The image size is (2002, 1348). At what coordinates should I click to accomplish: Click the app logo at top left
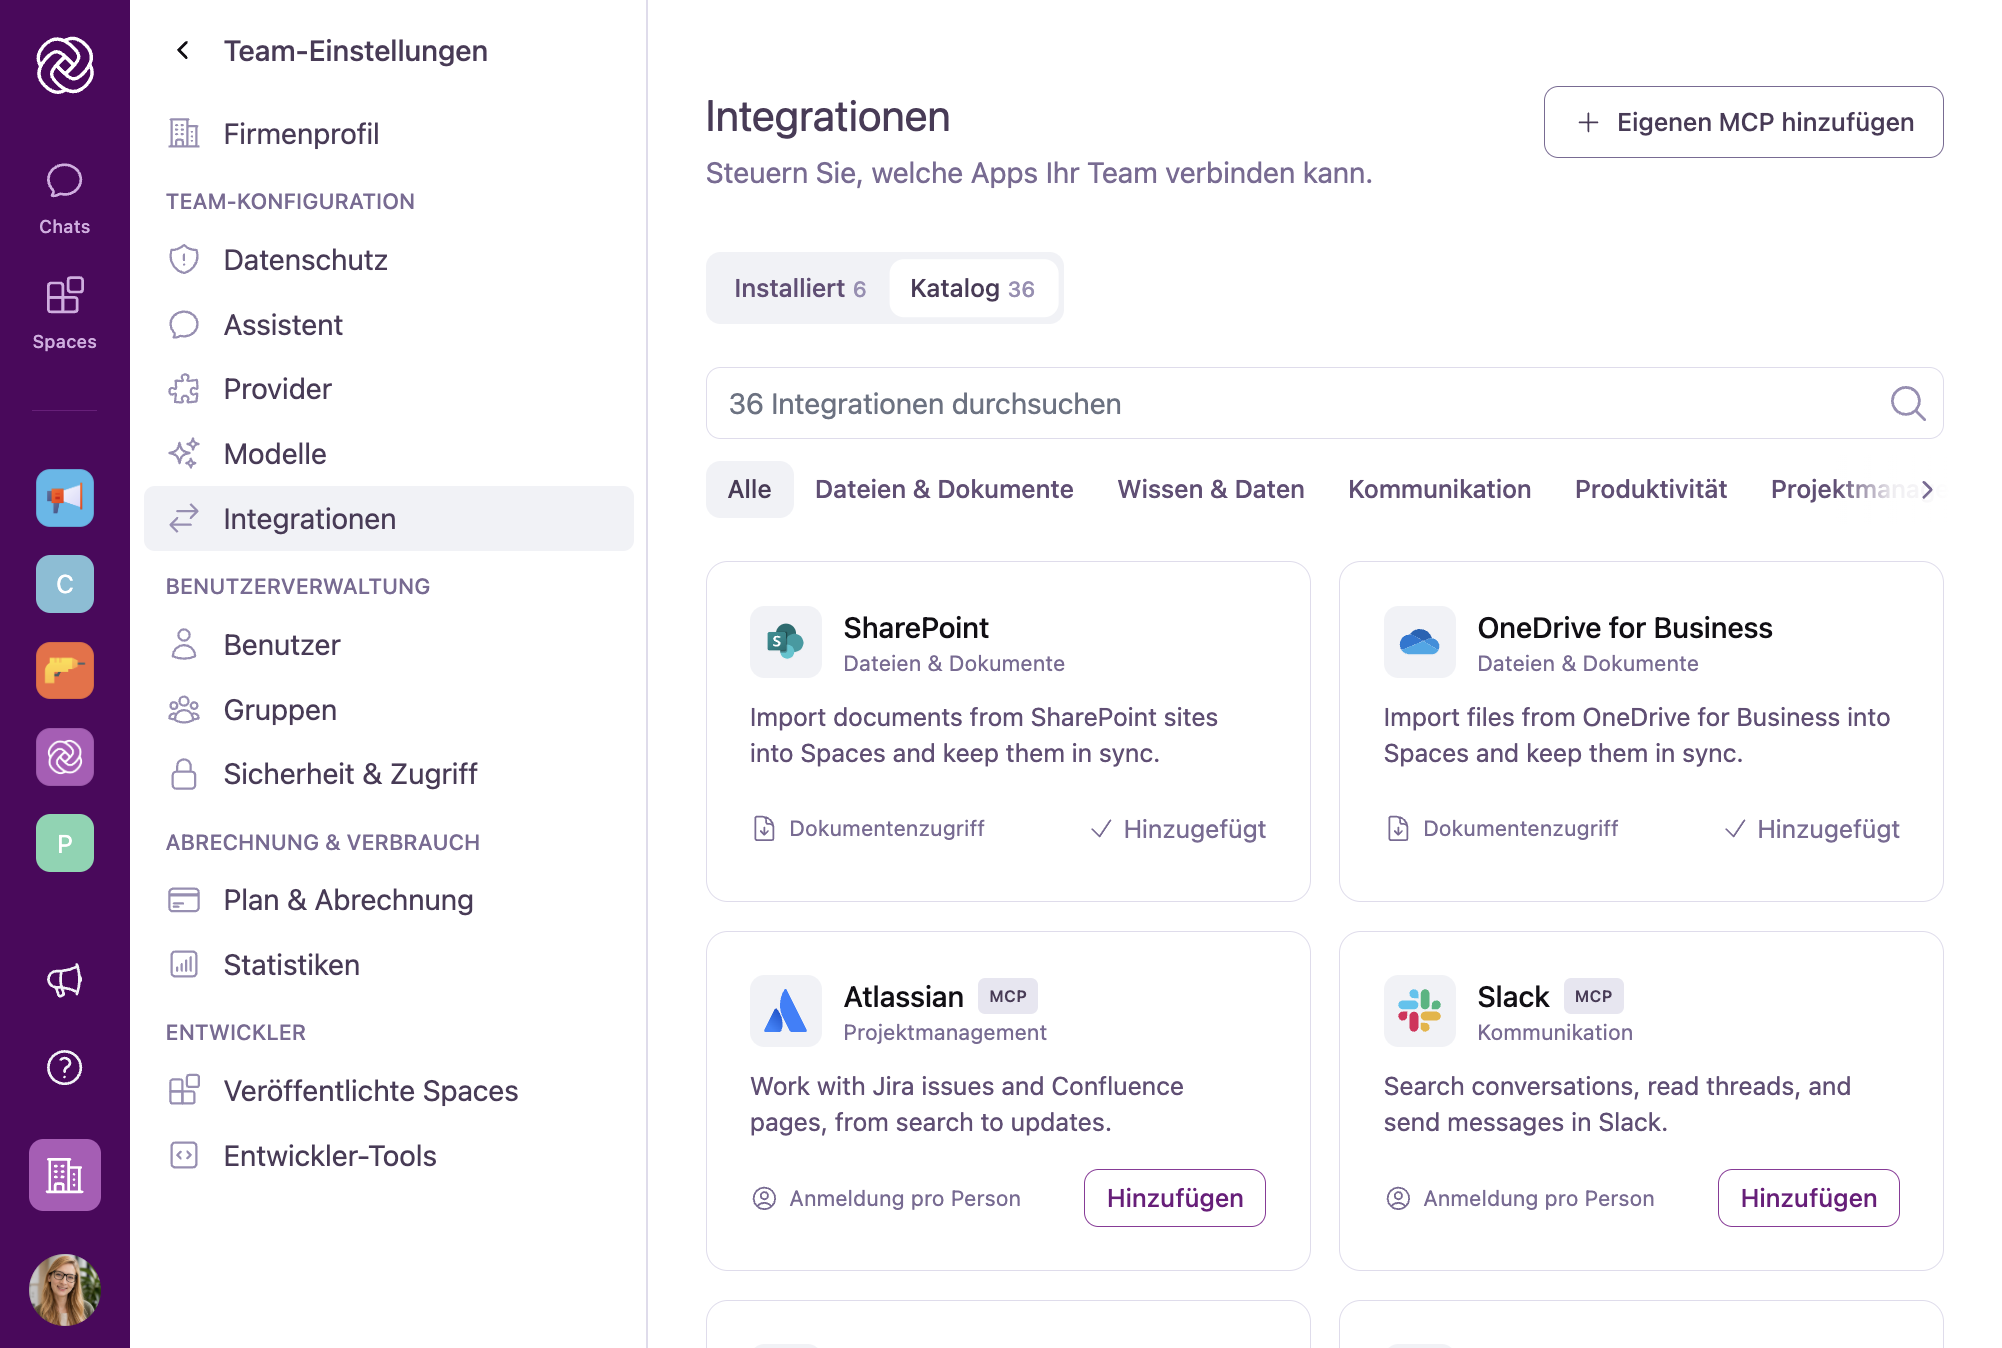pyautogui.click(x=65, y=65)
